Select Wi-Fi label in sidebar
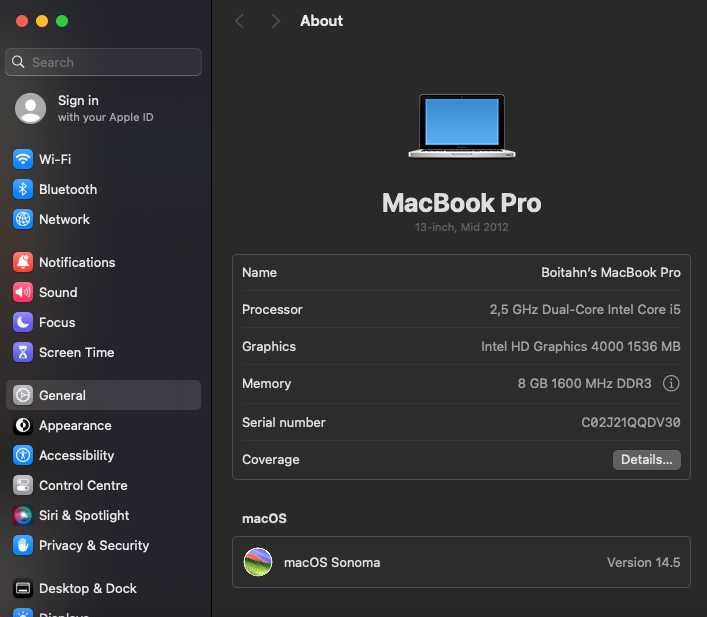Screen dimensions: 707x617 click(55, 159)
